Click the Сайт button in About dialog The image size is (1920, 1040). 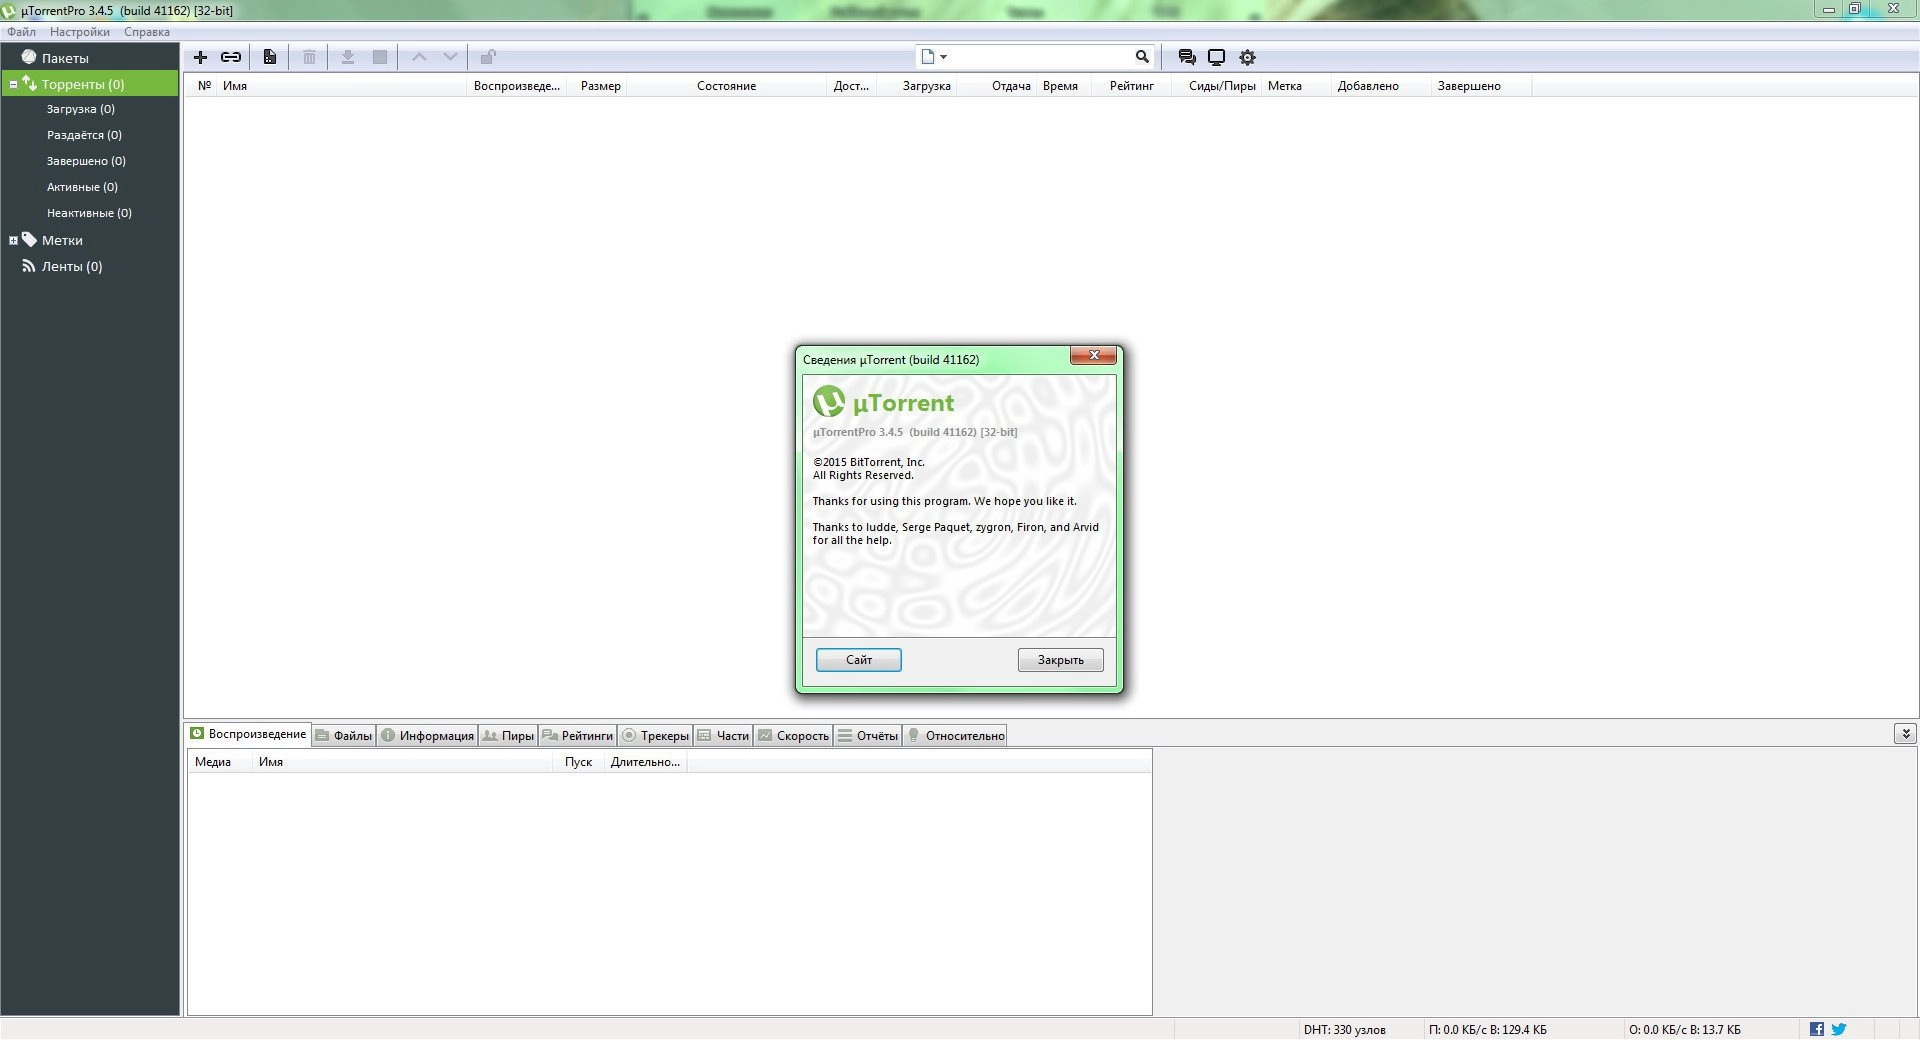coord(859,660)
